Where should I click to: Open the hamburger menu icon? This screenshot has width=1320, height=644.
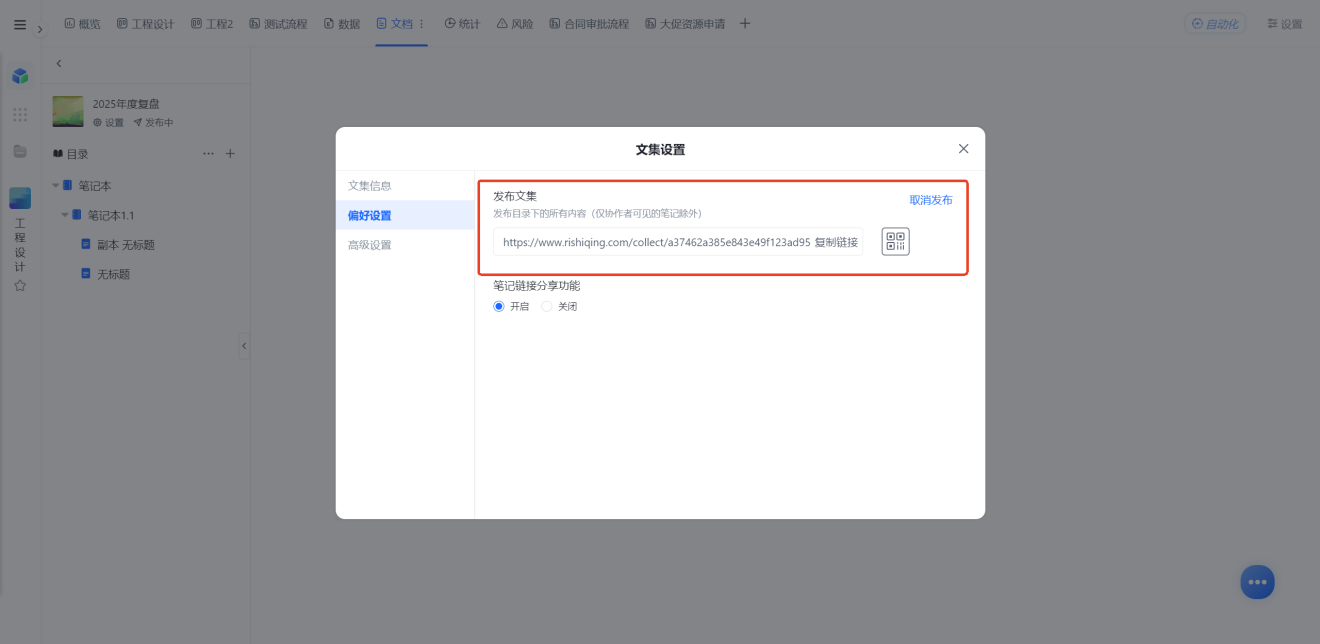point(20,24)
